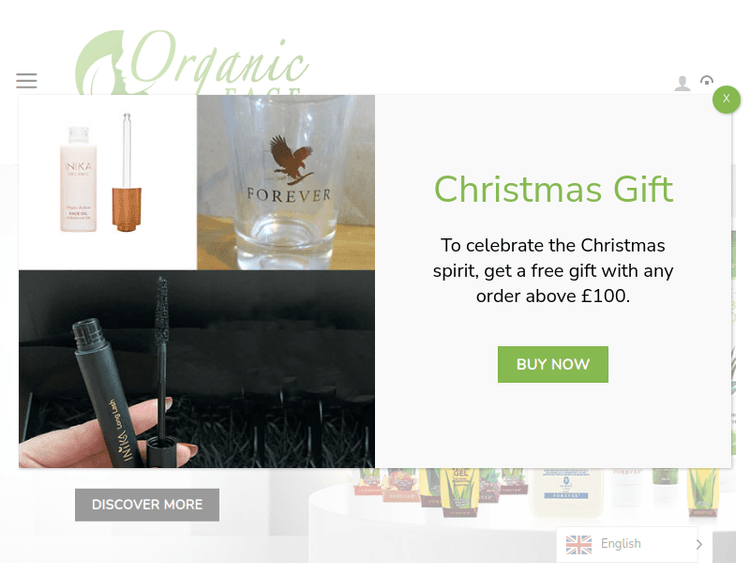Click the BUY NOW button
The image size is (750, 563).
pyautogui.click(x=553, y=364)
